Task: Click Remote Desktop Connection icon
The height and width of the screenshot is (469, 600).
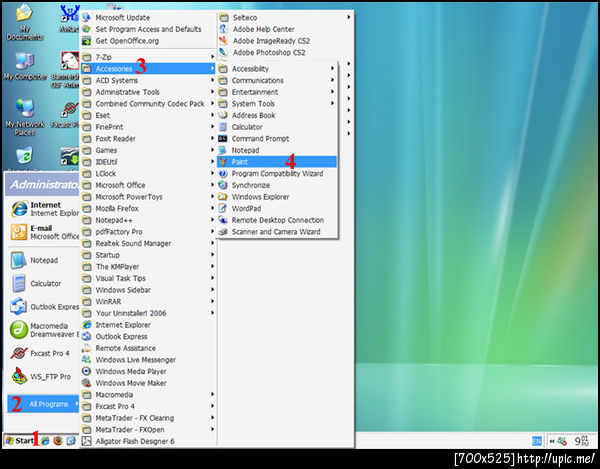Action: (223, 220)
